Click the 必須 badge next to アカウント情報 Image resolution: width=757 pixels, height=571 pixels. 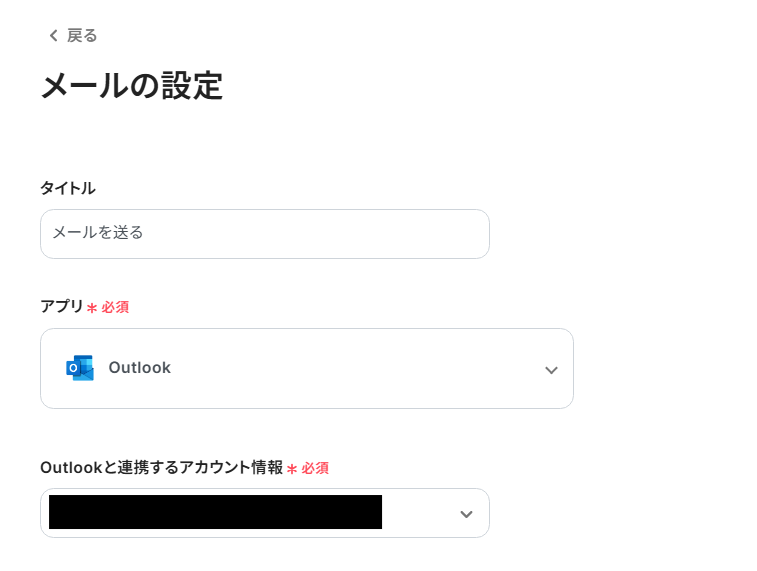(315, 467)
